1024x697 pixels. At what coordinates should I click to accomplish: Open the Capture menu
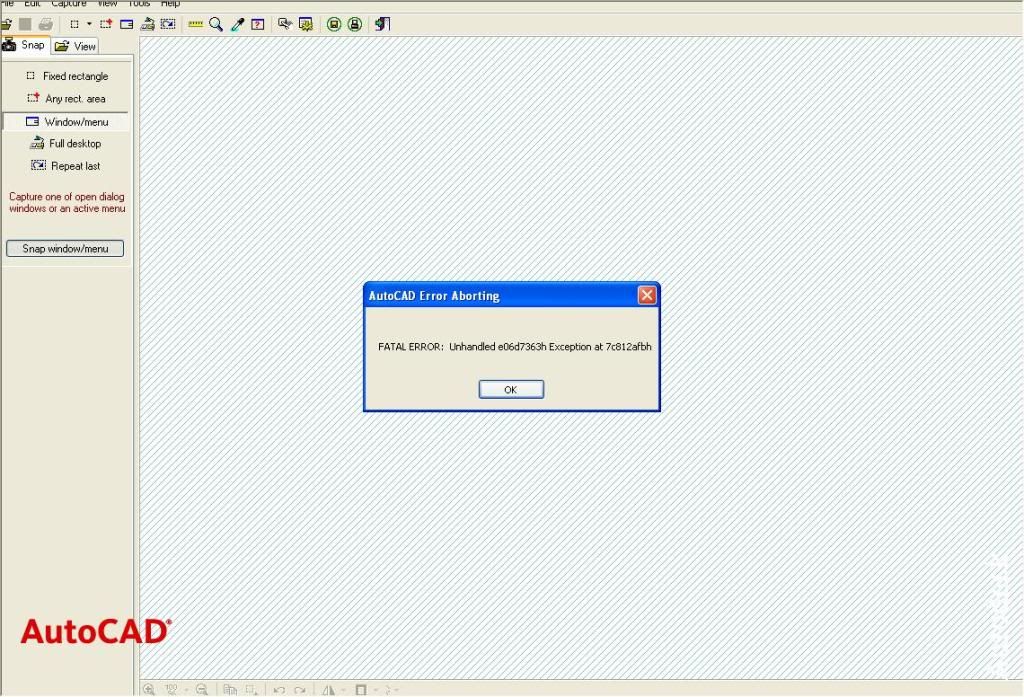69,4
